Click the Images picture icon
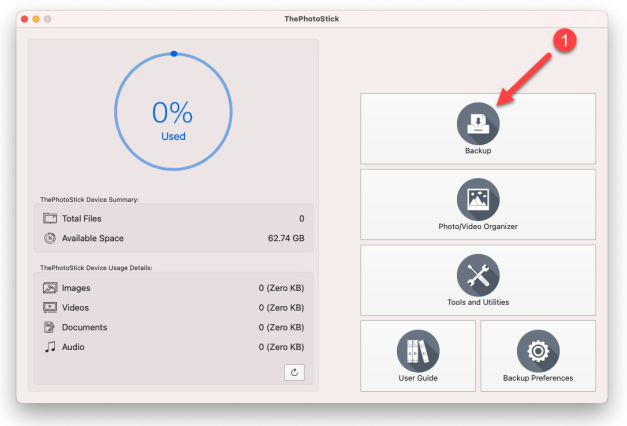The width and height of the screenshot is (627, 426). (x=50, y=288)
